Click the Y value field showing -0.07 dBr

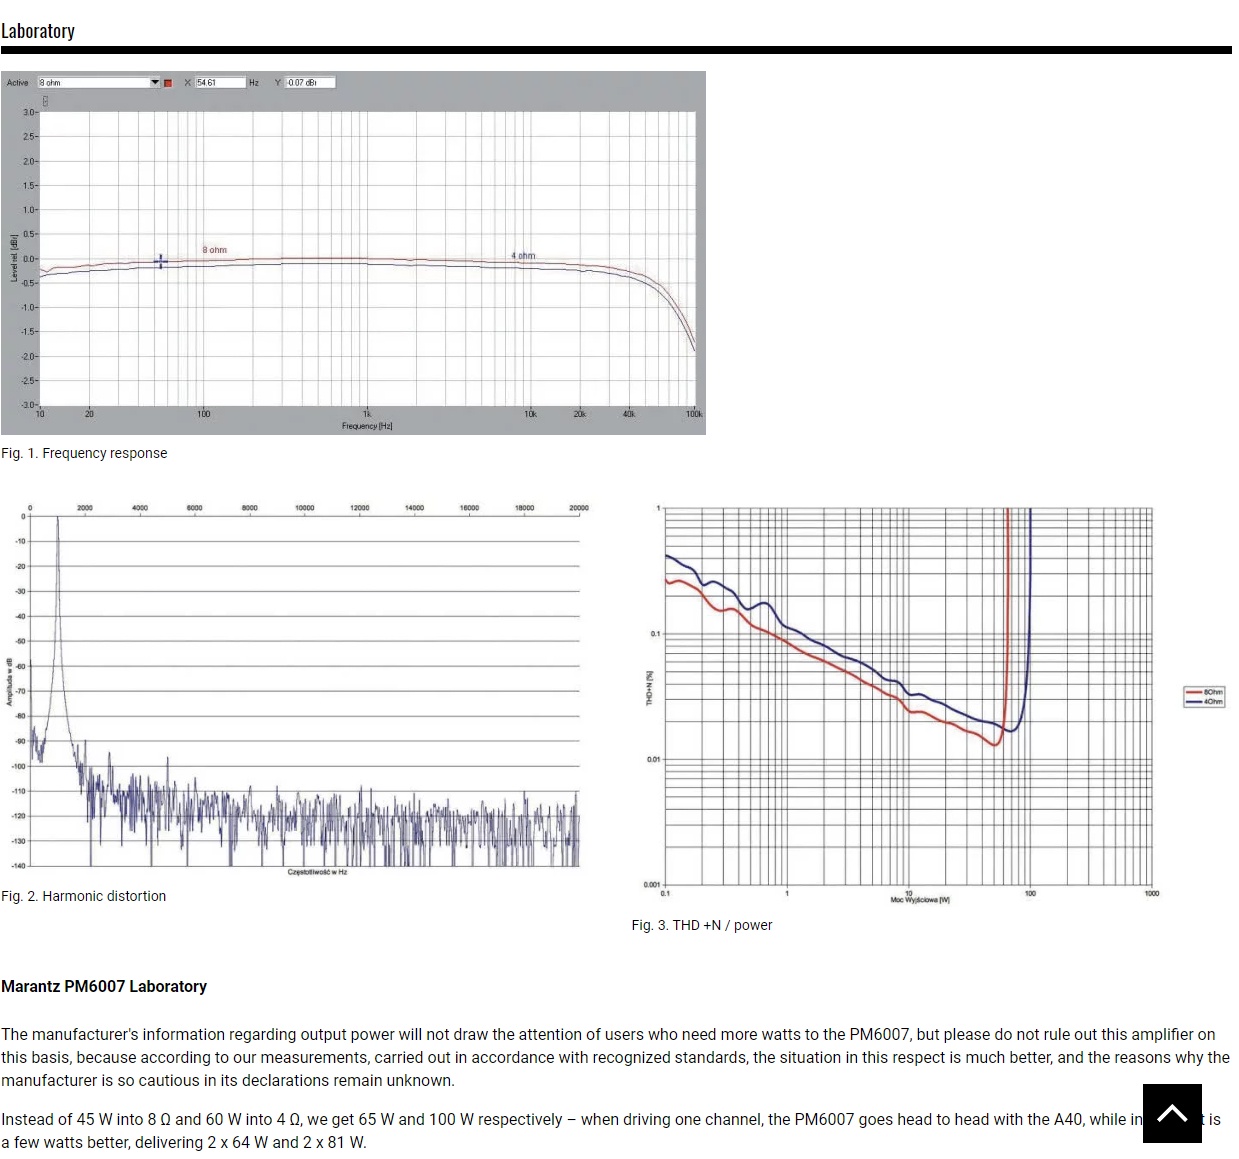(x=310, y=83)
